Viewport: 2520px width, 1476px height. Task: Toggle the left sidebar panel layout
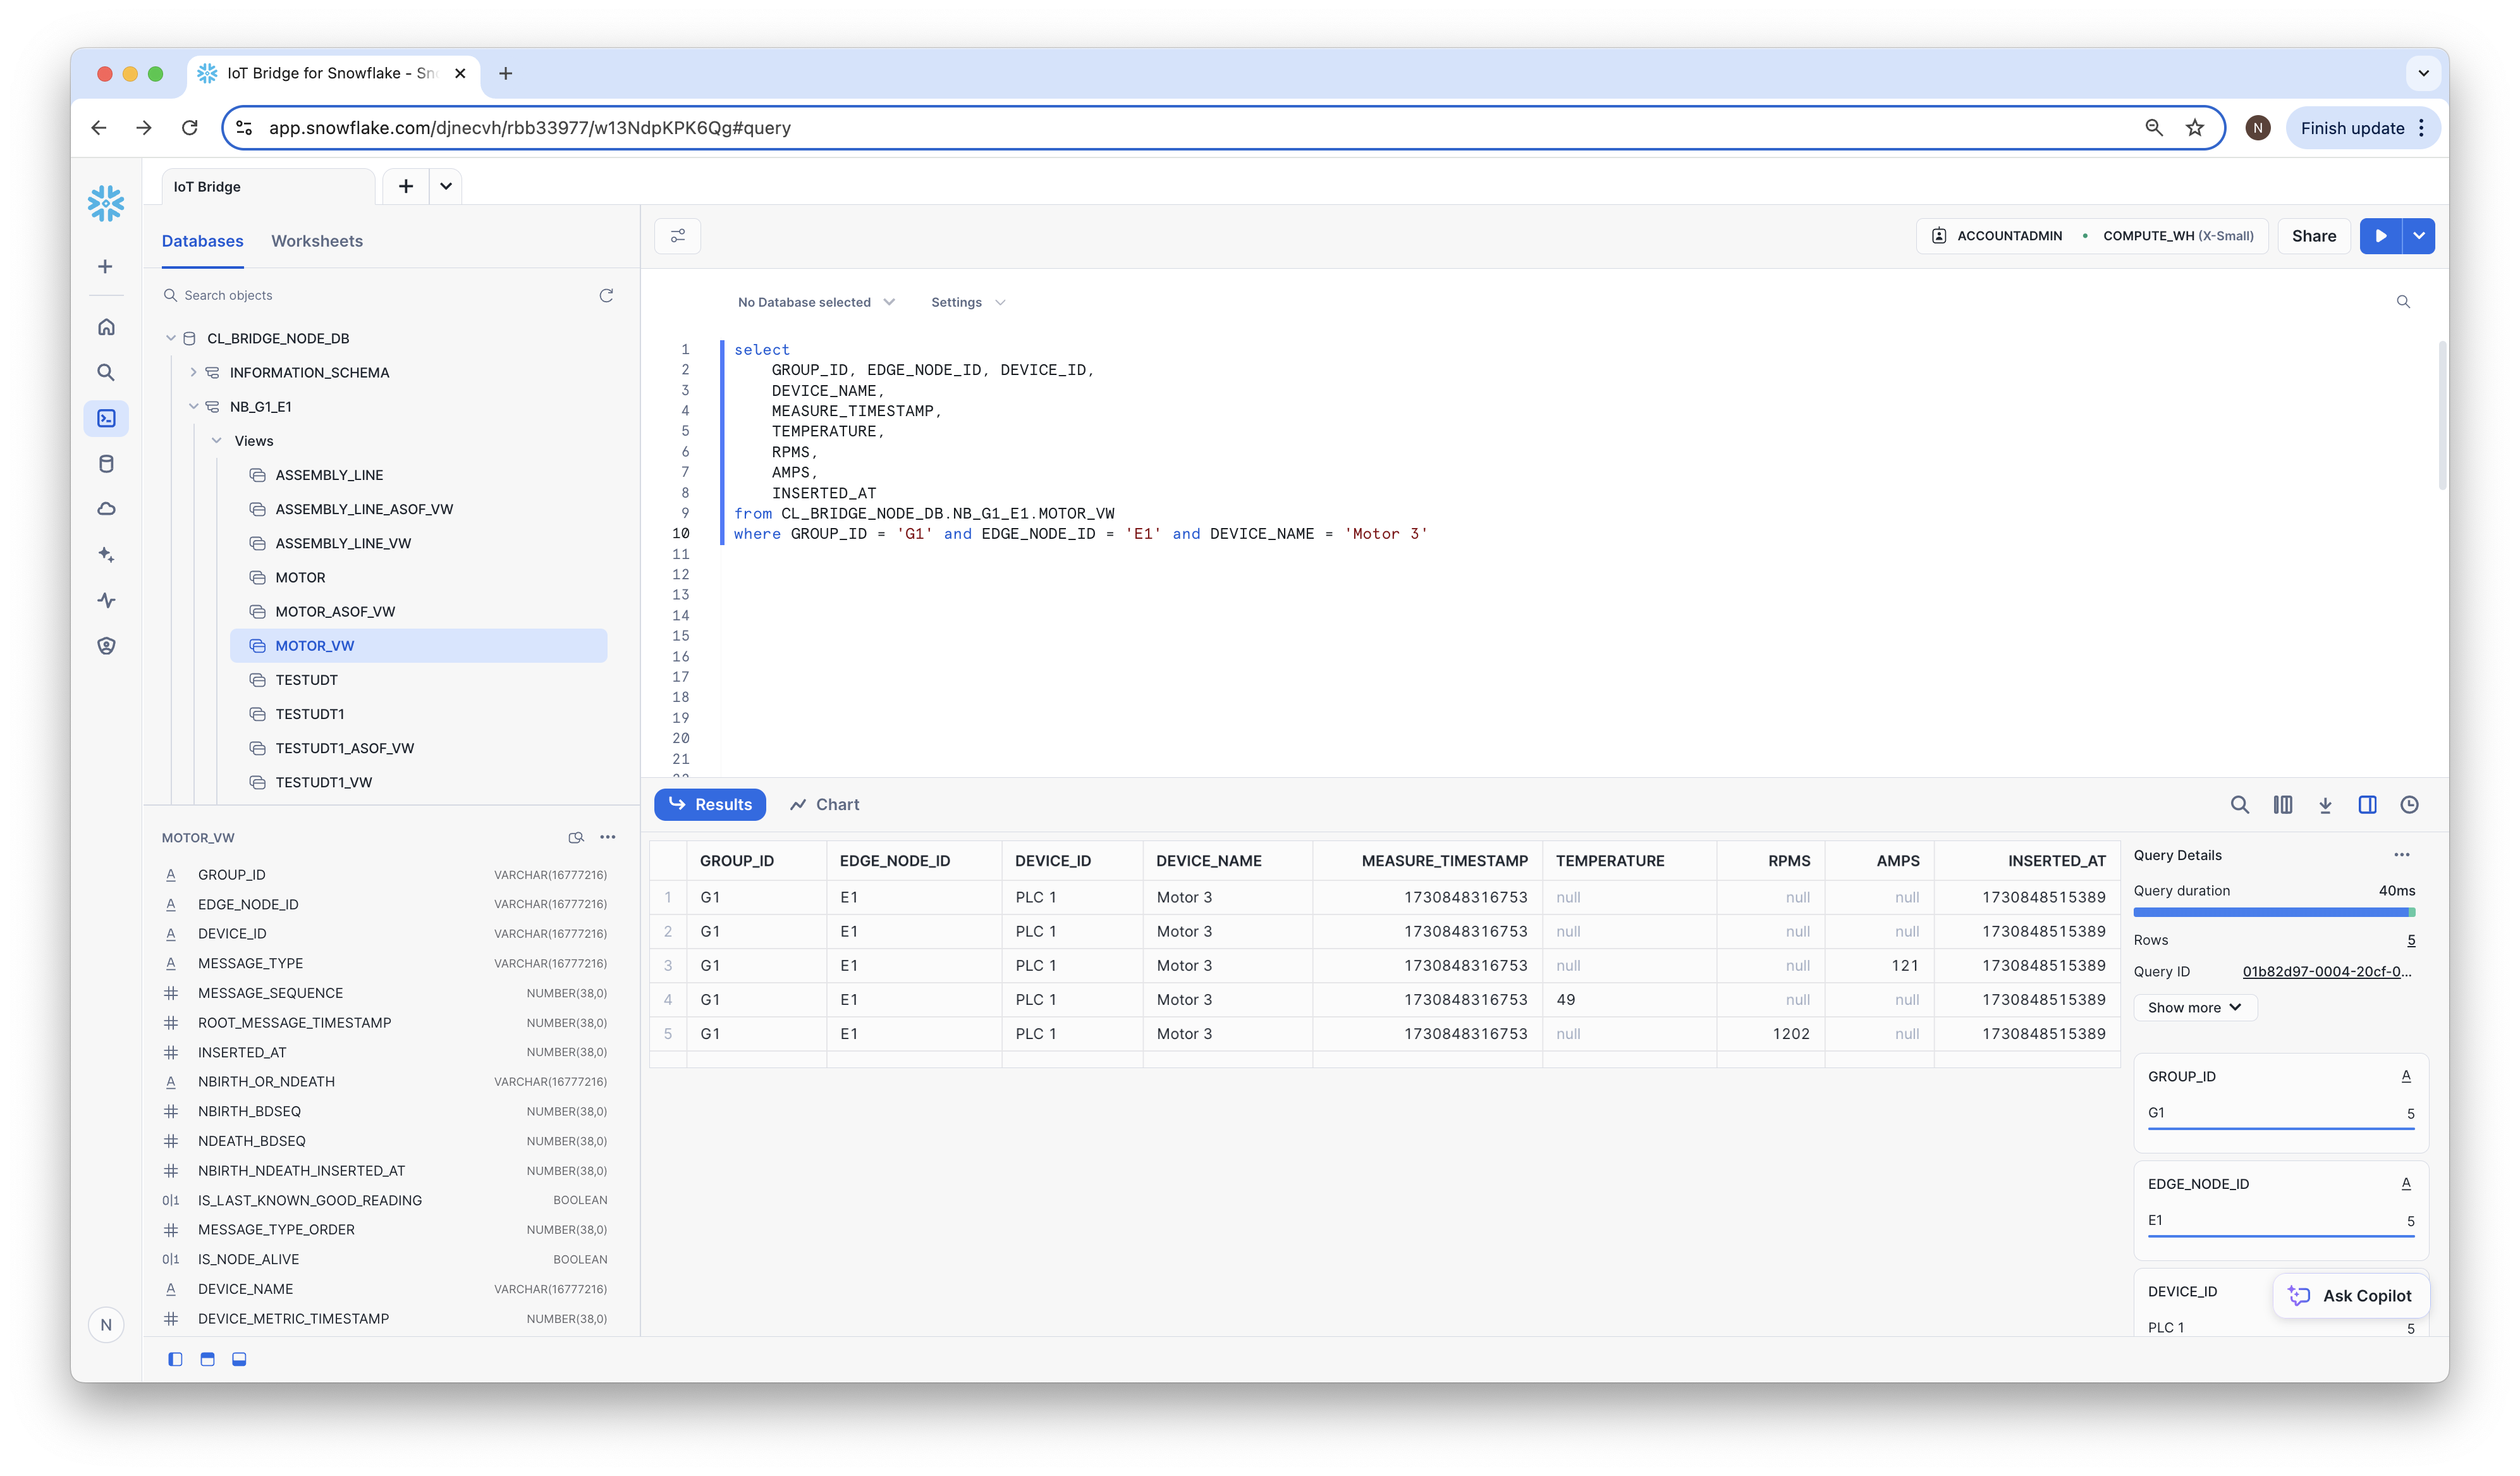tap(175, 1359)
